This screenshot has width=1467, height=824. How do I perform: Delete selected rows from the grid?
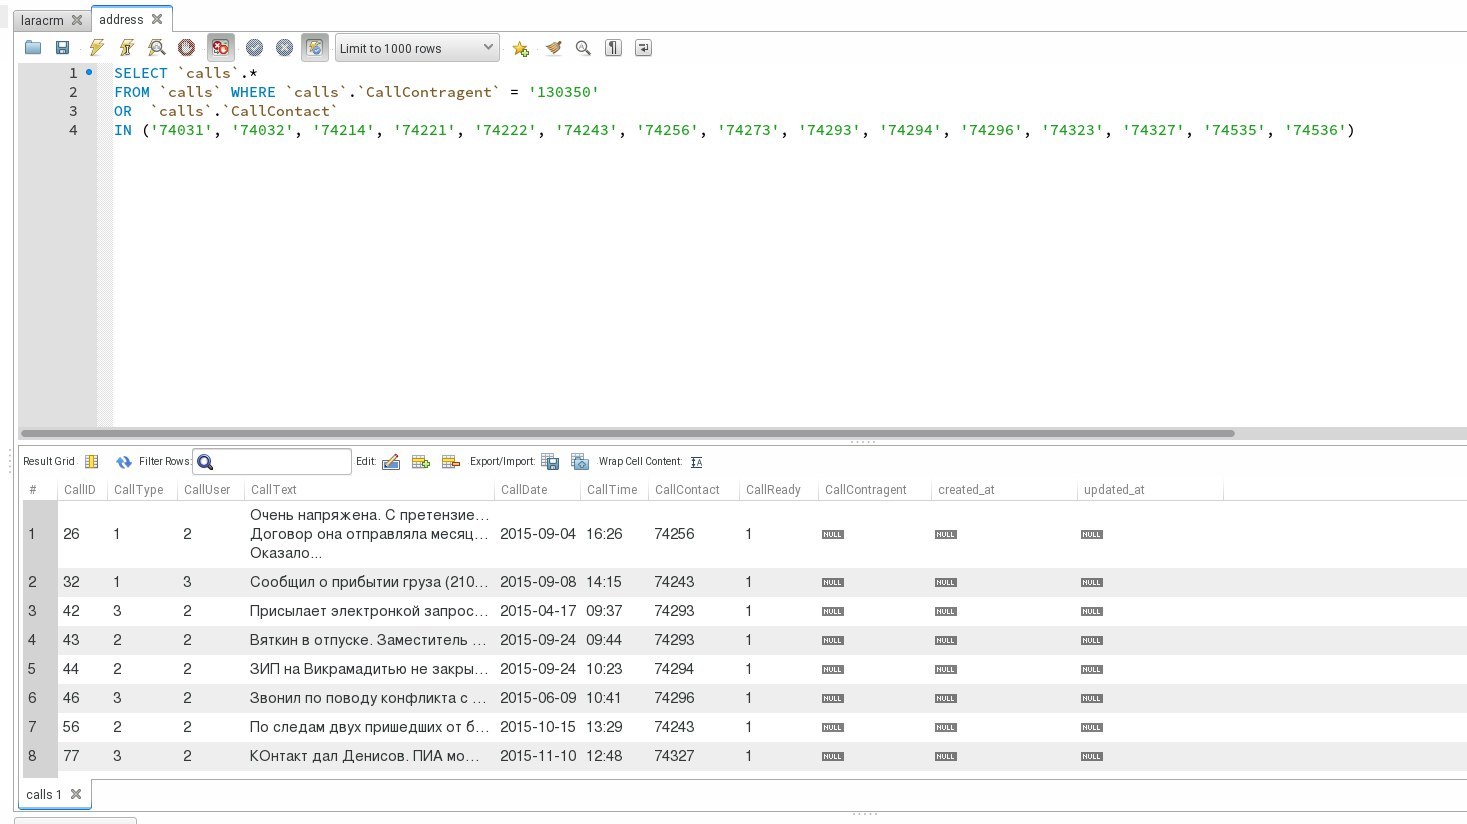coord(451,461)
